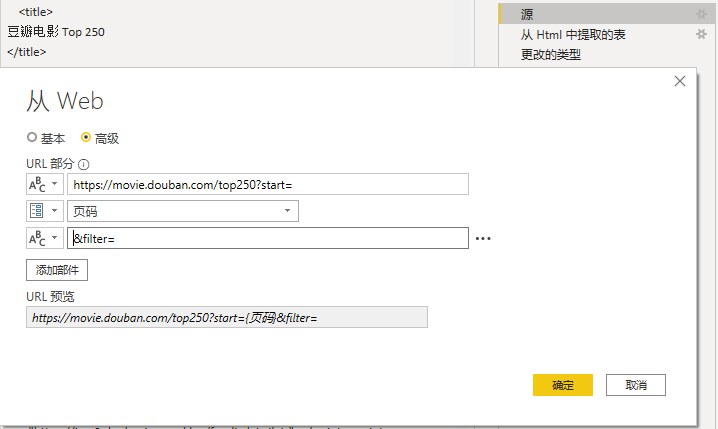Image resolution: width=718 pixels, height=429 pixels.
Task: Expand the type arrow on the 页码 row
Action: coord(54,211)
